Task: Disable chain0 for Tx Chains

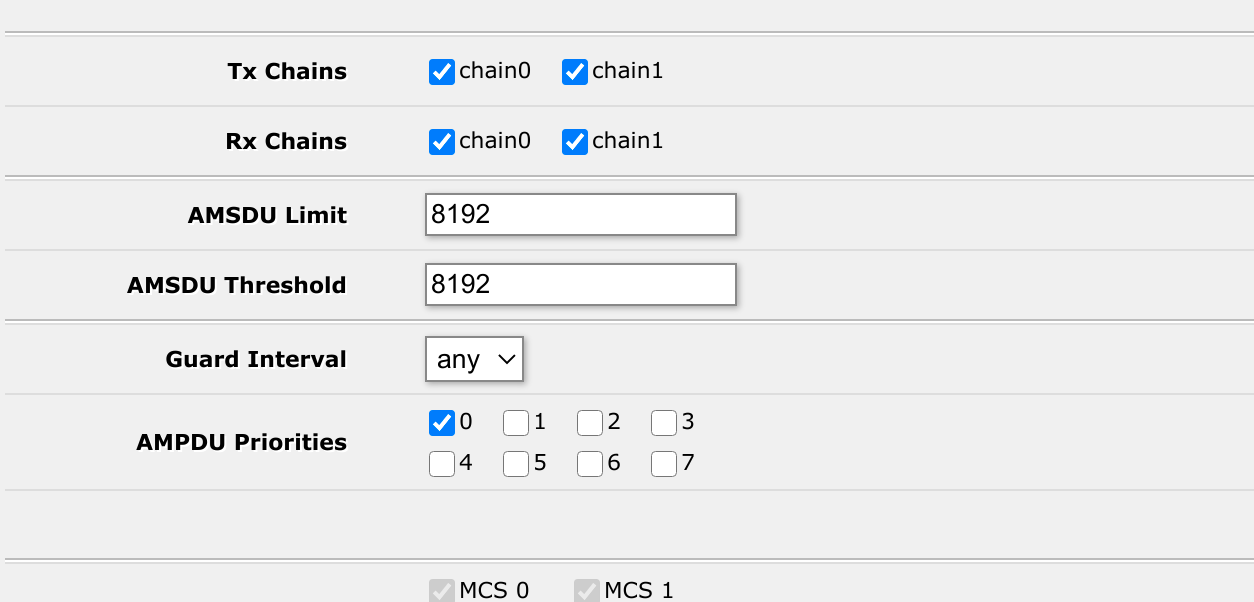Action: click(x=441, y=71)
